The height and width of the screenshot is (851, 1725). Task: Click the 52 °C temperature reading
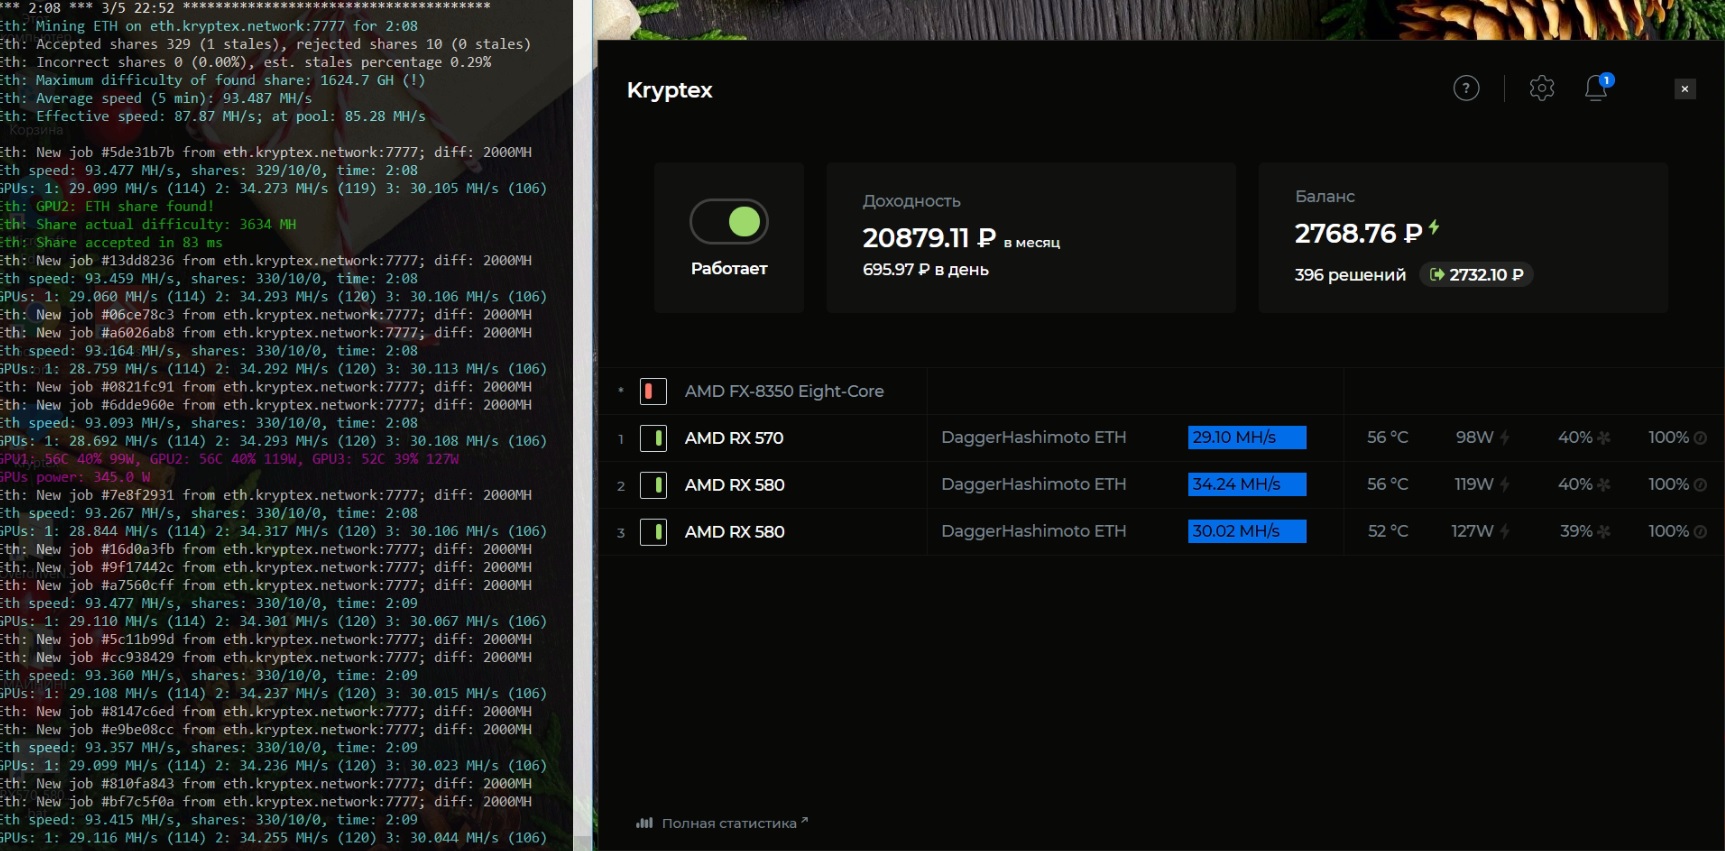1388,531
